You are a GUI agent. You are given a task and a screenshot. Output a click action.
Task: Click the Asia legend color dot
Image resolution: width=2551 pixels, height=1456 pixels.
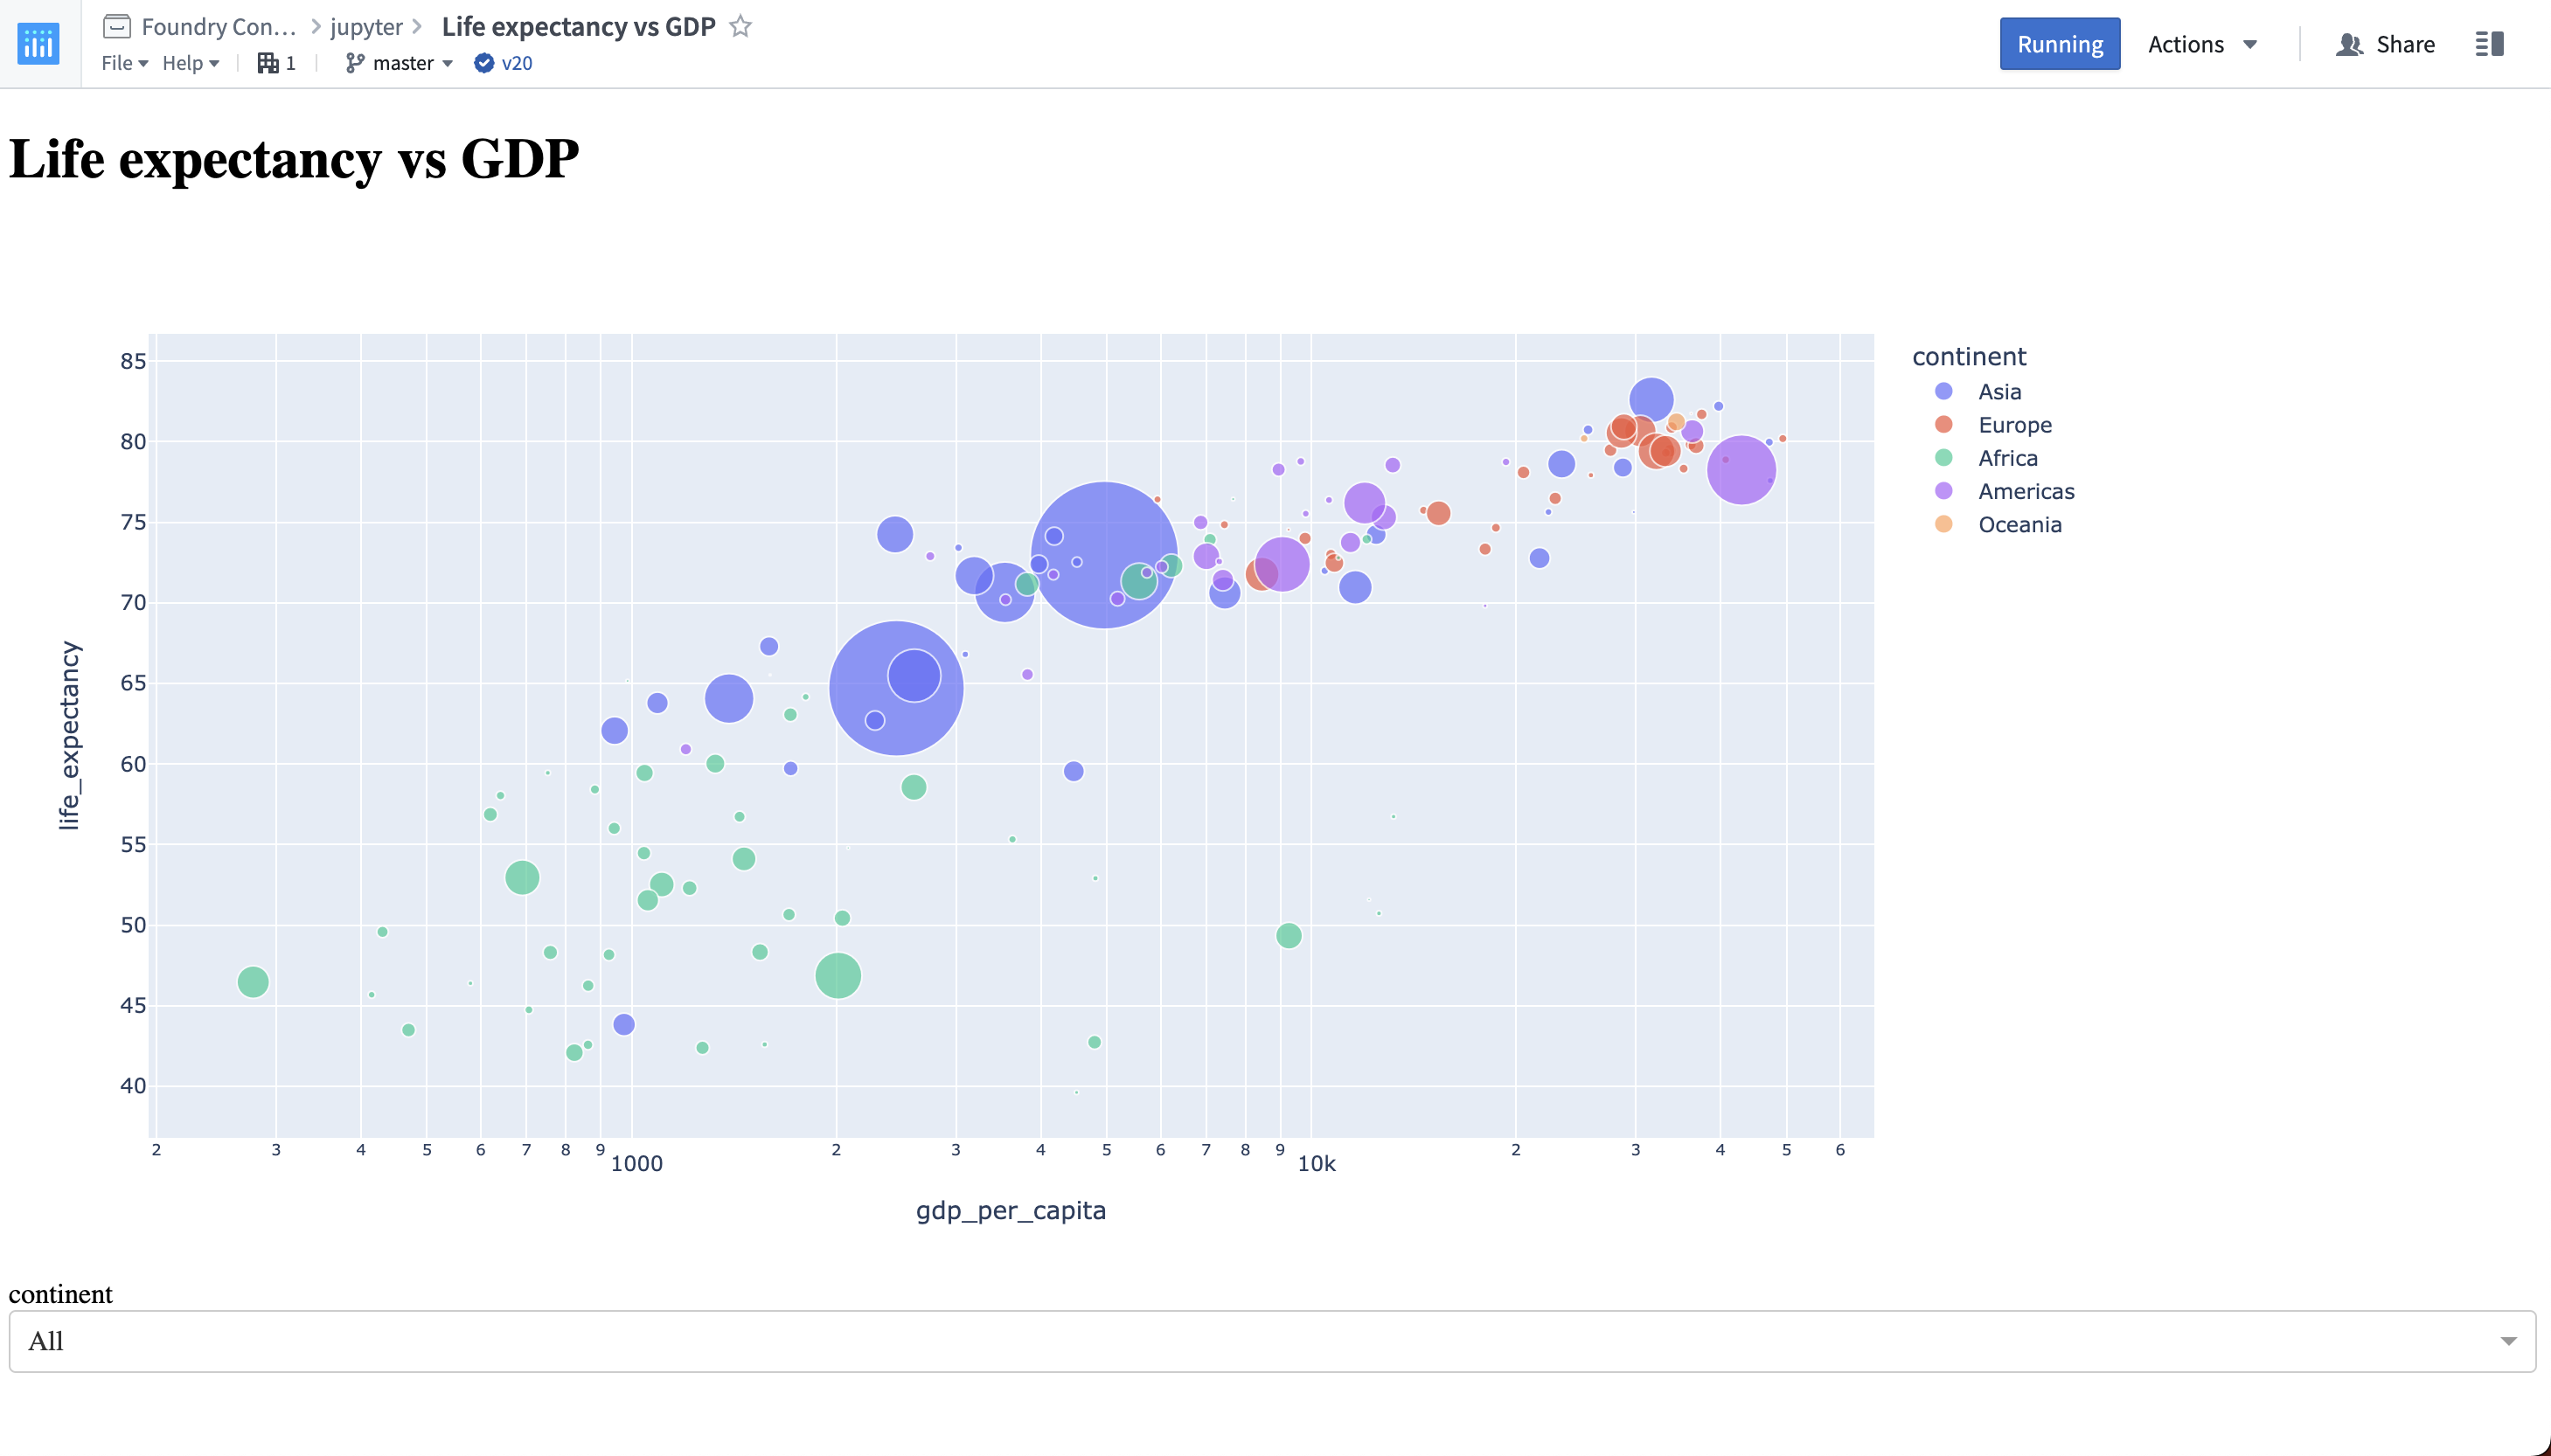tap(1943, 392)
